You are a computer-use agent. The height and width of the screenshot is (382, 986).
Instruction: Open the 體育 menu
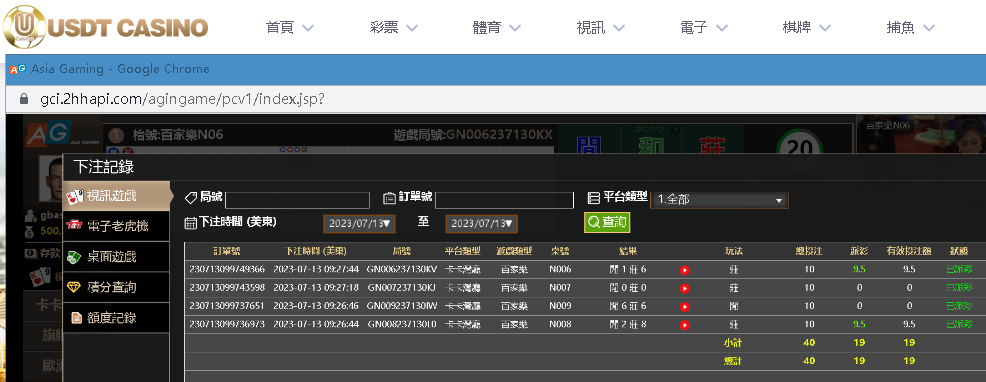[497, 28]
